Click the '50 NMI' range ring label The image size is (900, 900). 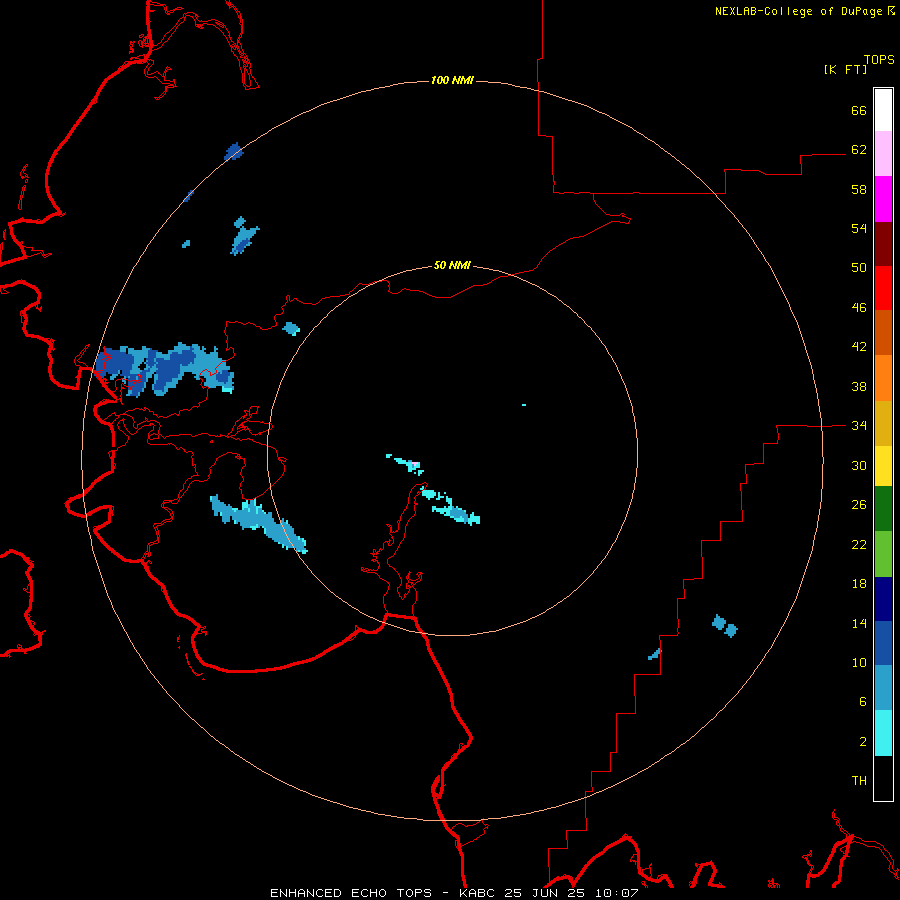point(452,265)
